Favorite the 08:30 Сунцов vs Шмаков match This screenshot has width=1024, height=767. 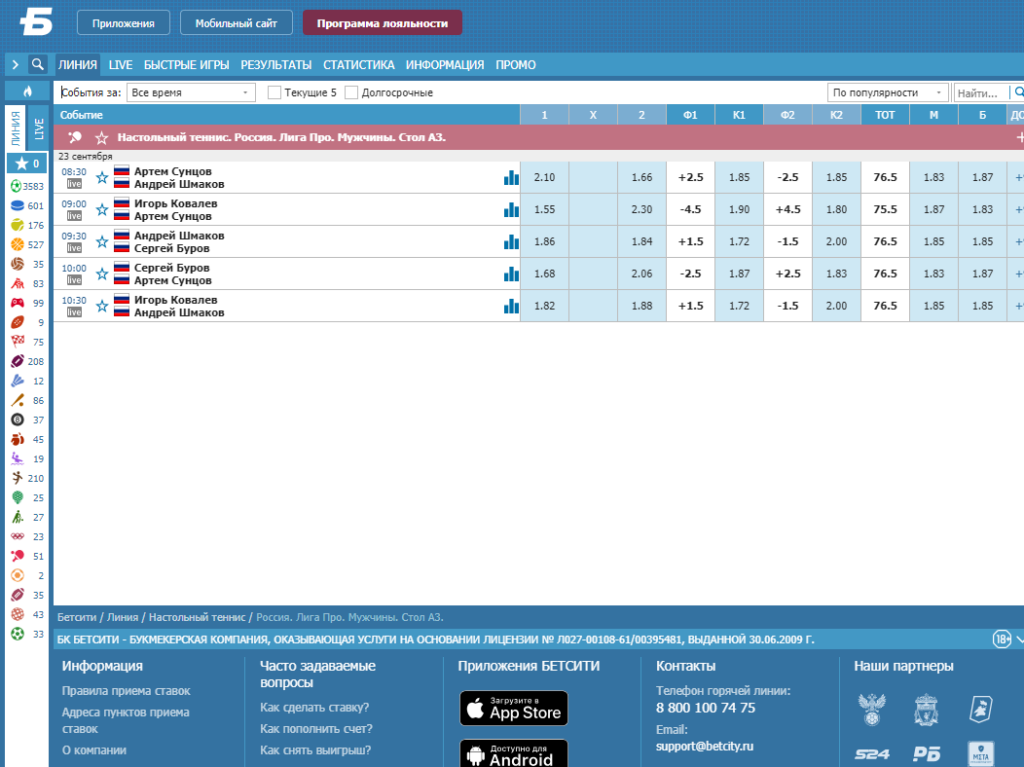pyautogui.click(x=102, y=177)
